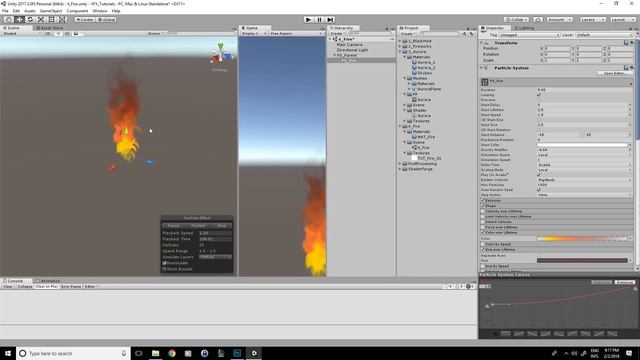
Task: Open Photoshop from taskbar
Action: pos(237,353)
